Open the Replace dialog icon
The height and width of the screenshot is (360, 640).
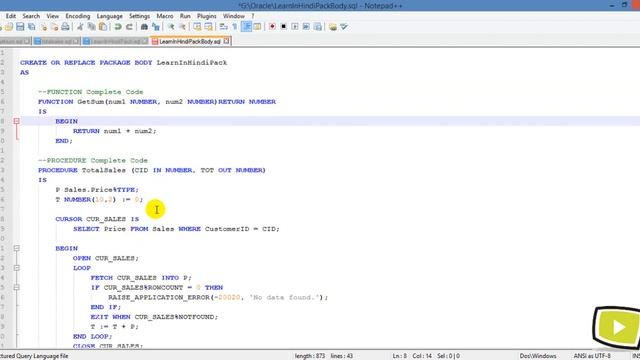[156, 27]
